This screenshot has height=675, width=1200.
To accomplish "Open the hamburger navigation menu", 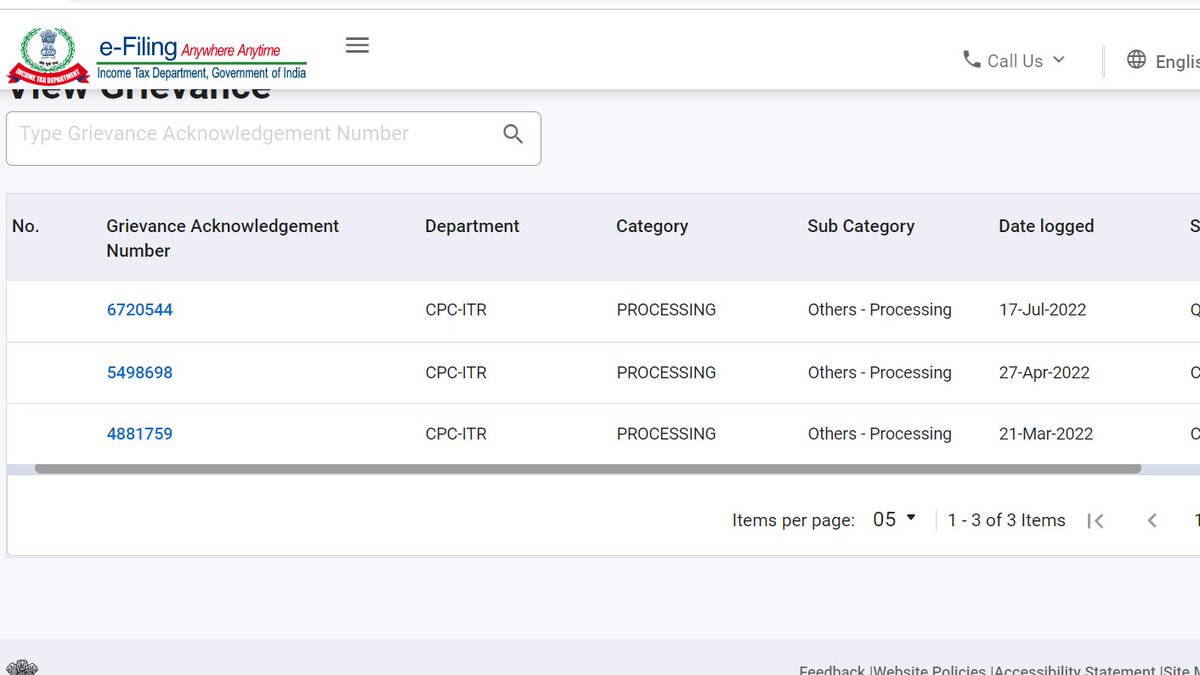I will [x=357, y=45].
